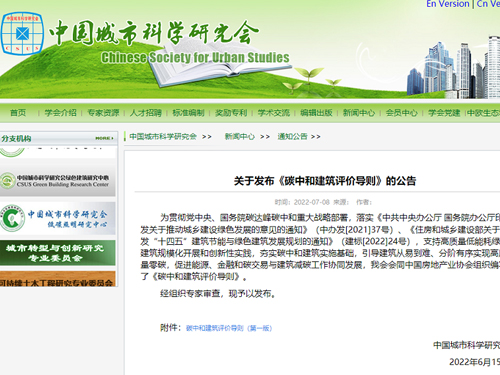500x375 pixels.
Task: Open the 标准编制 menu item
Action: pos(188,113)
